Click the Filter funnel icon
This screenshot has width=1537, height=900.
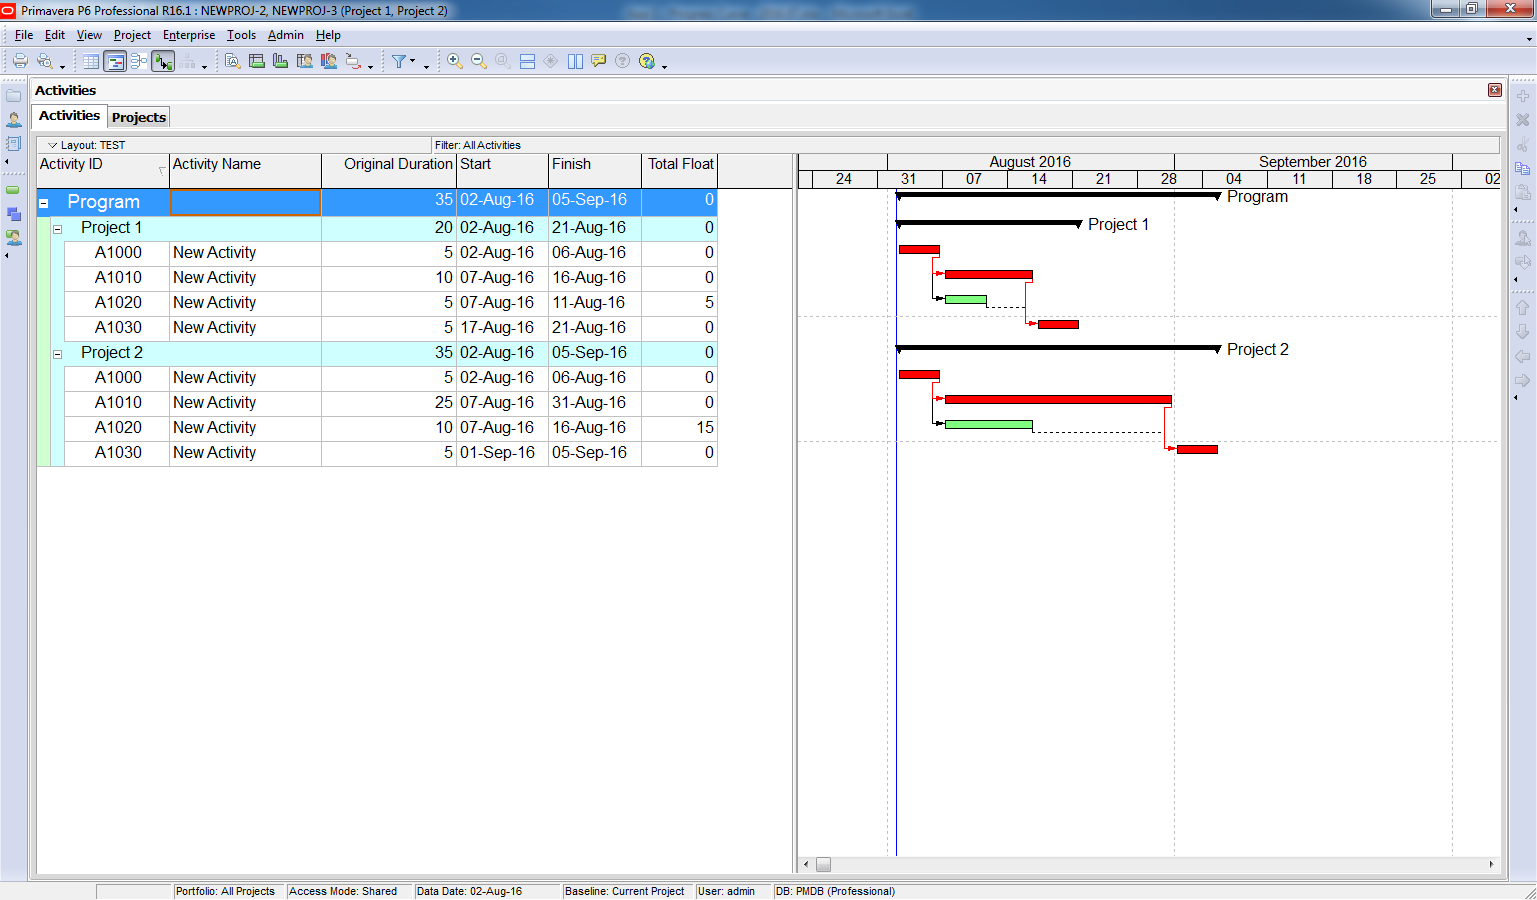[x=400, y=61]
